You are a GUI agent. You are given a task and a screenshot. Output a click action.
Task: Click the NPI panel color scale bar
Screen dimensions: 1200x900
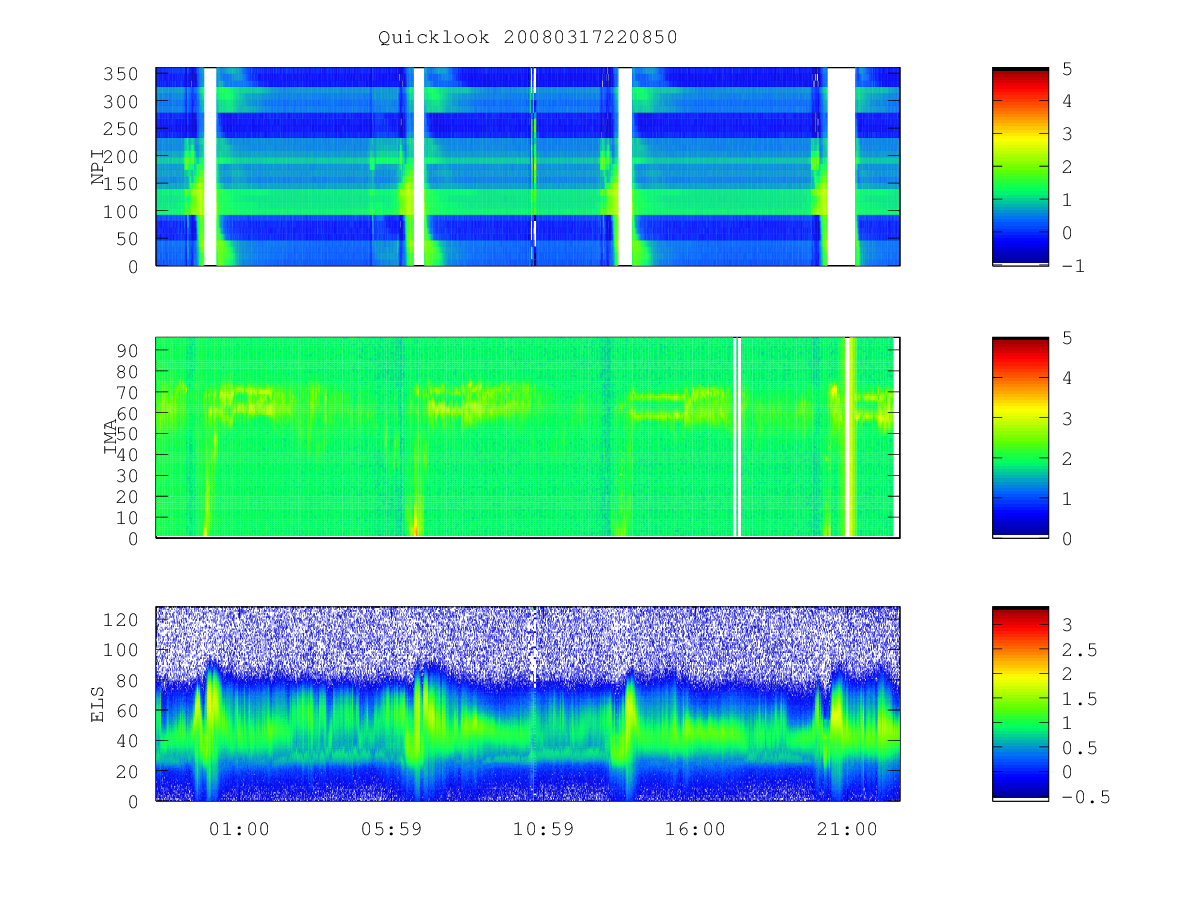(x=1020, y=167)
